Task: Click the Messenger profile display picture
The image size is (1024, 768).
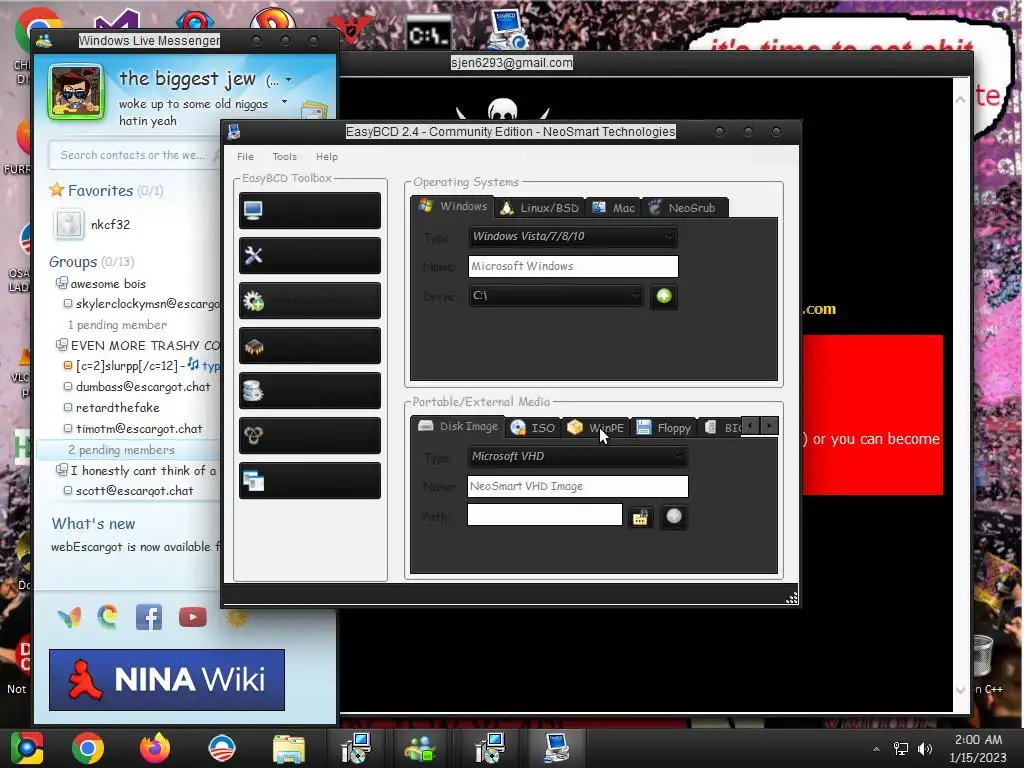Action: pos(76,92)
